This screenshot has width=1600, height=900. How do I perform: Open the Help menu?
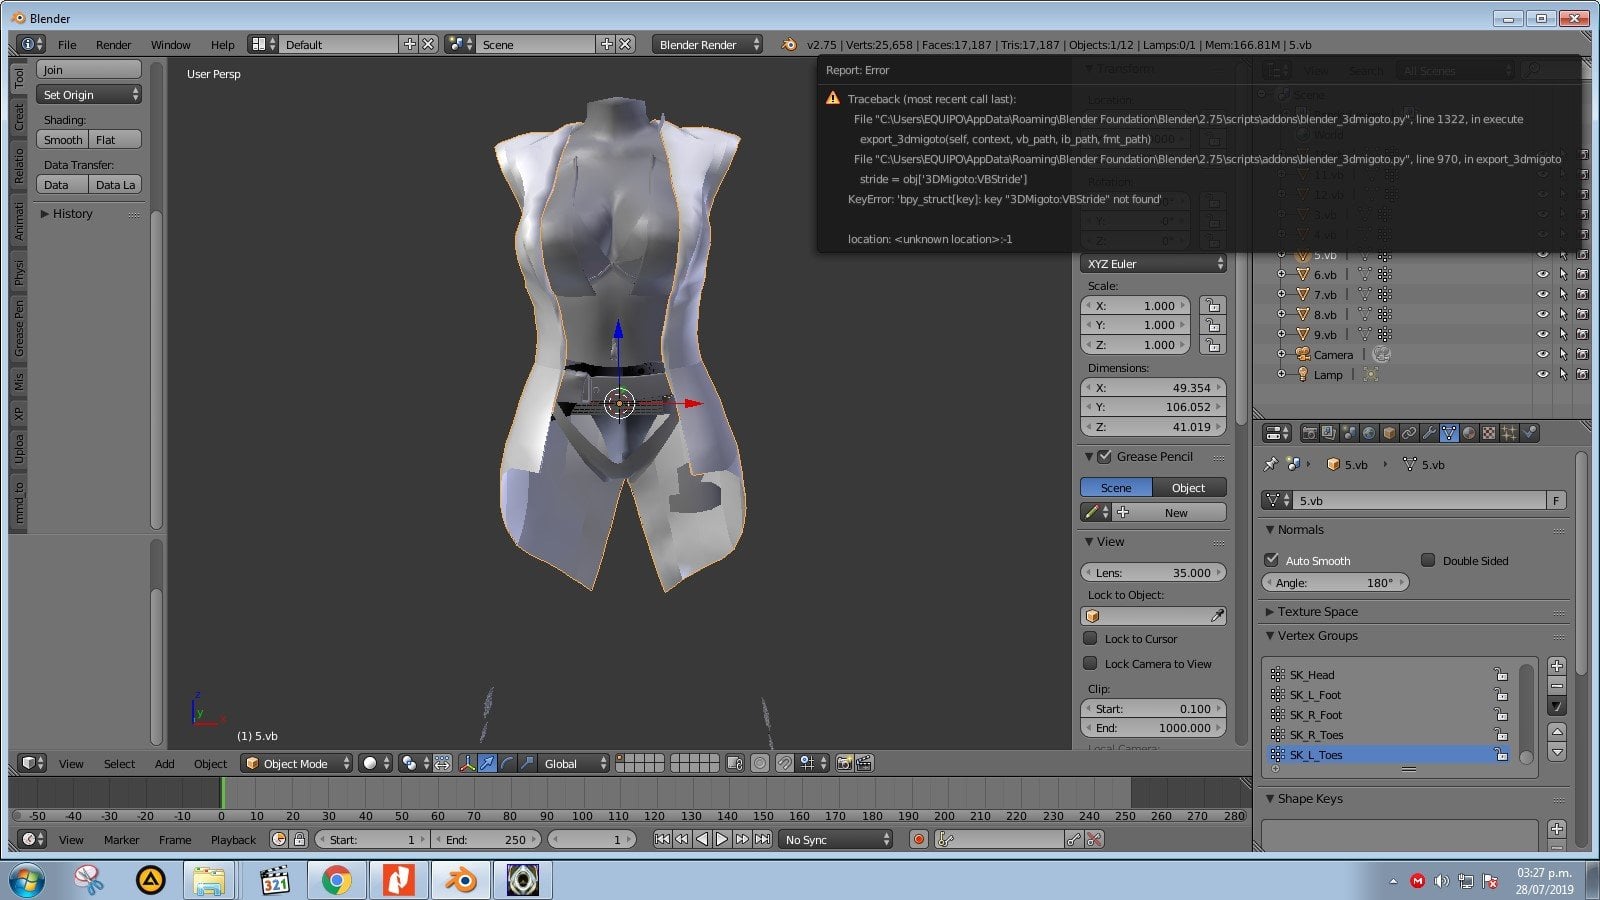[x=222, y=44]
